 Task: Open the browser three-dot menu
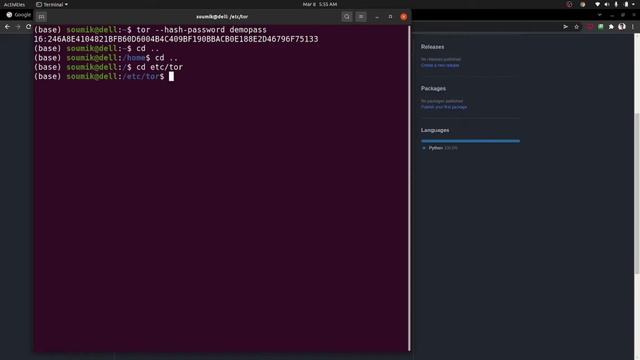point(633,27)
